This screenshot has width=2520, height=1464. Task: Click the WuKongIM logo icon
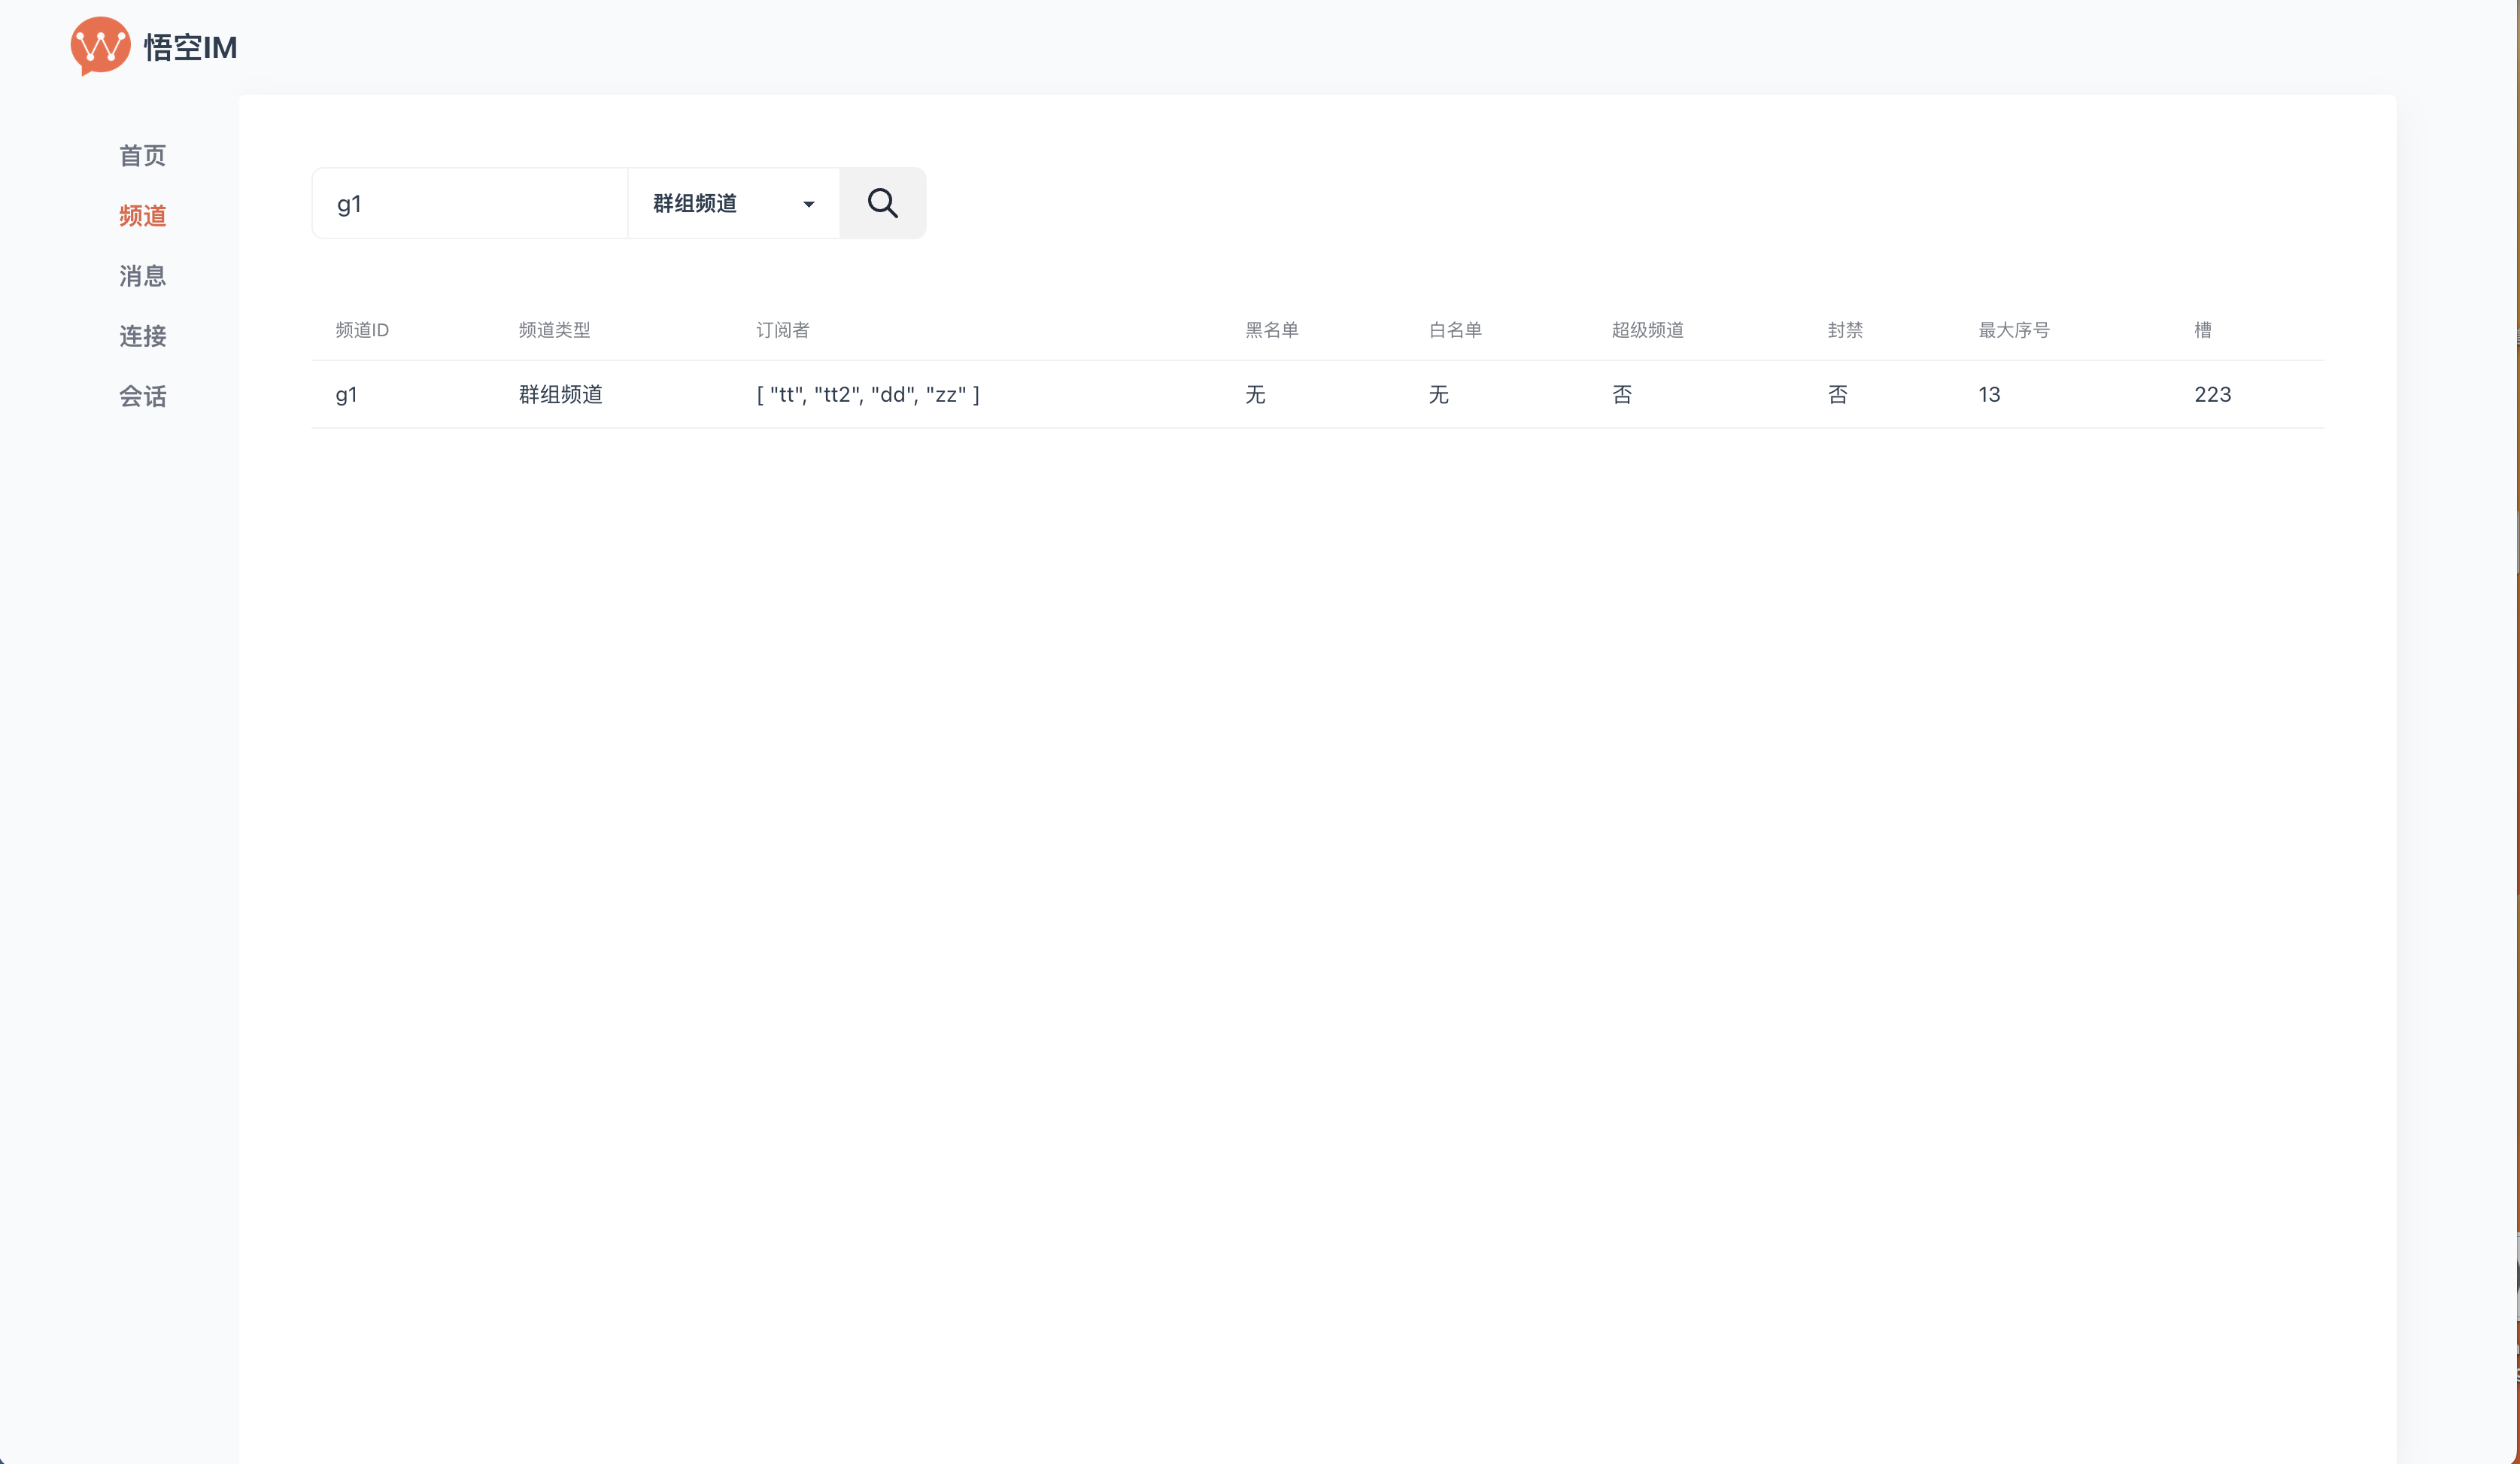click(100, 46)
